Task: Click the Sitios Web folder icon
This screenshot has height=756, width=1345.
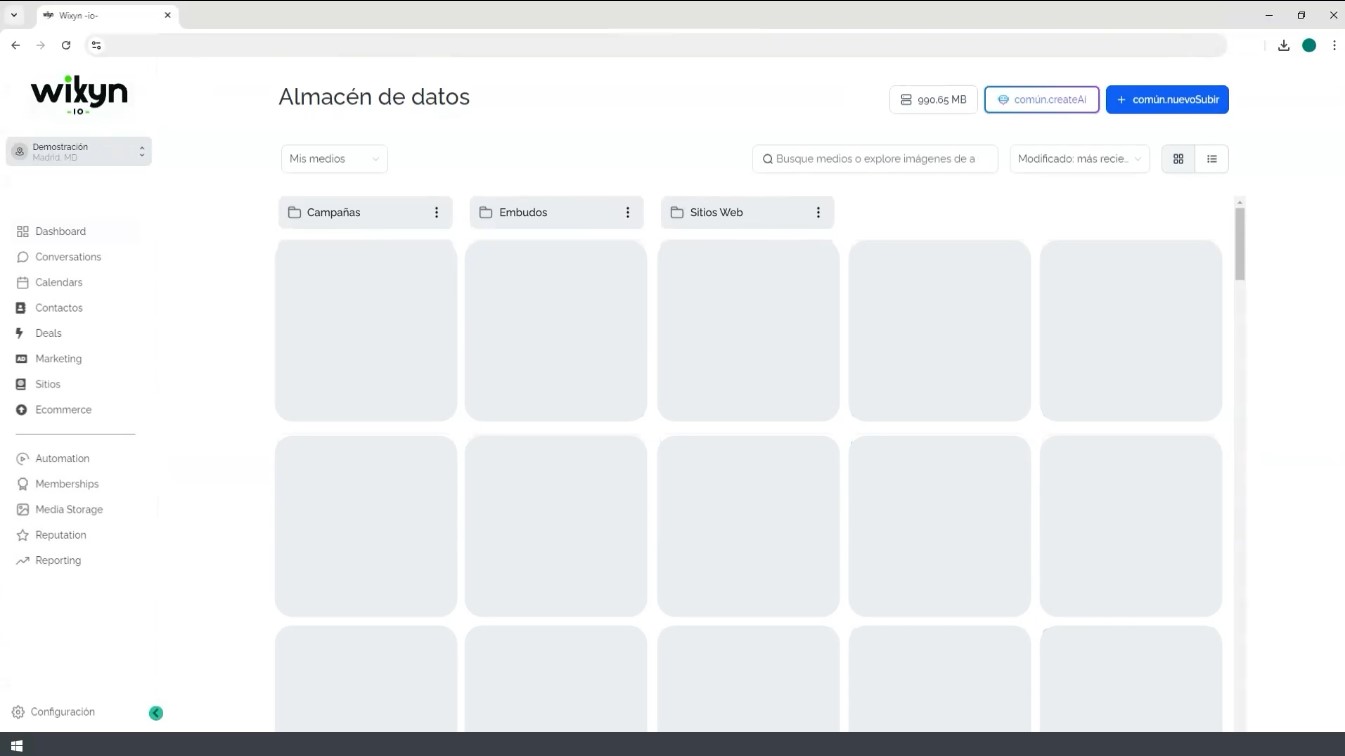Action: click(x=677, y=212)
